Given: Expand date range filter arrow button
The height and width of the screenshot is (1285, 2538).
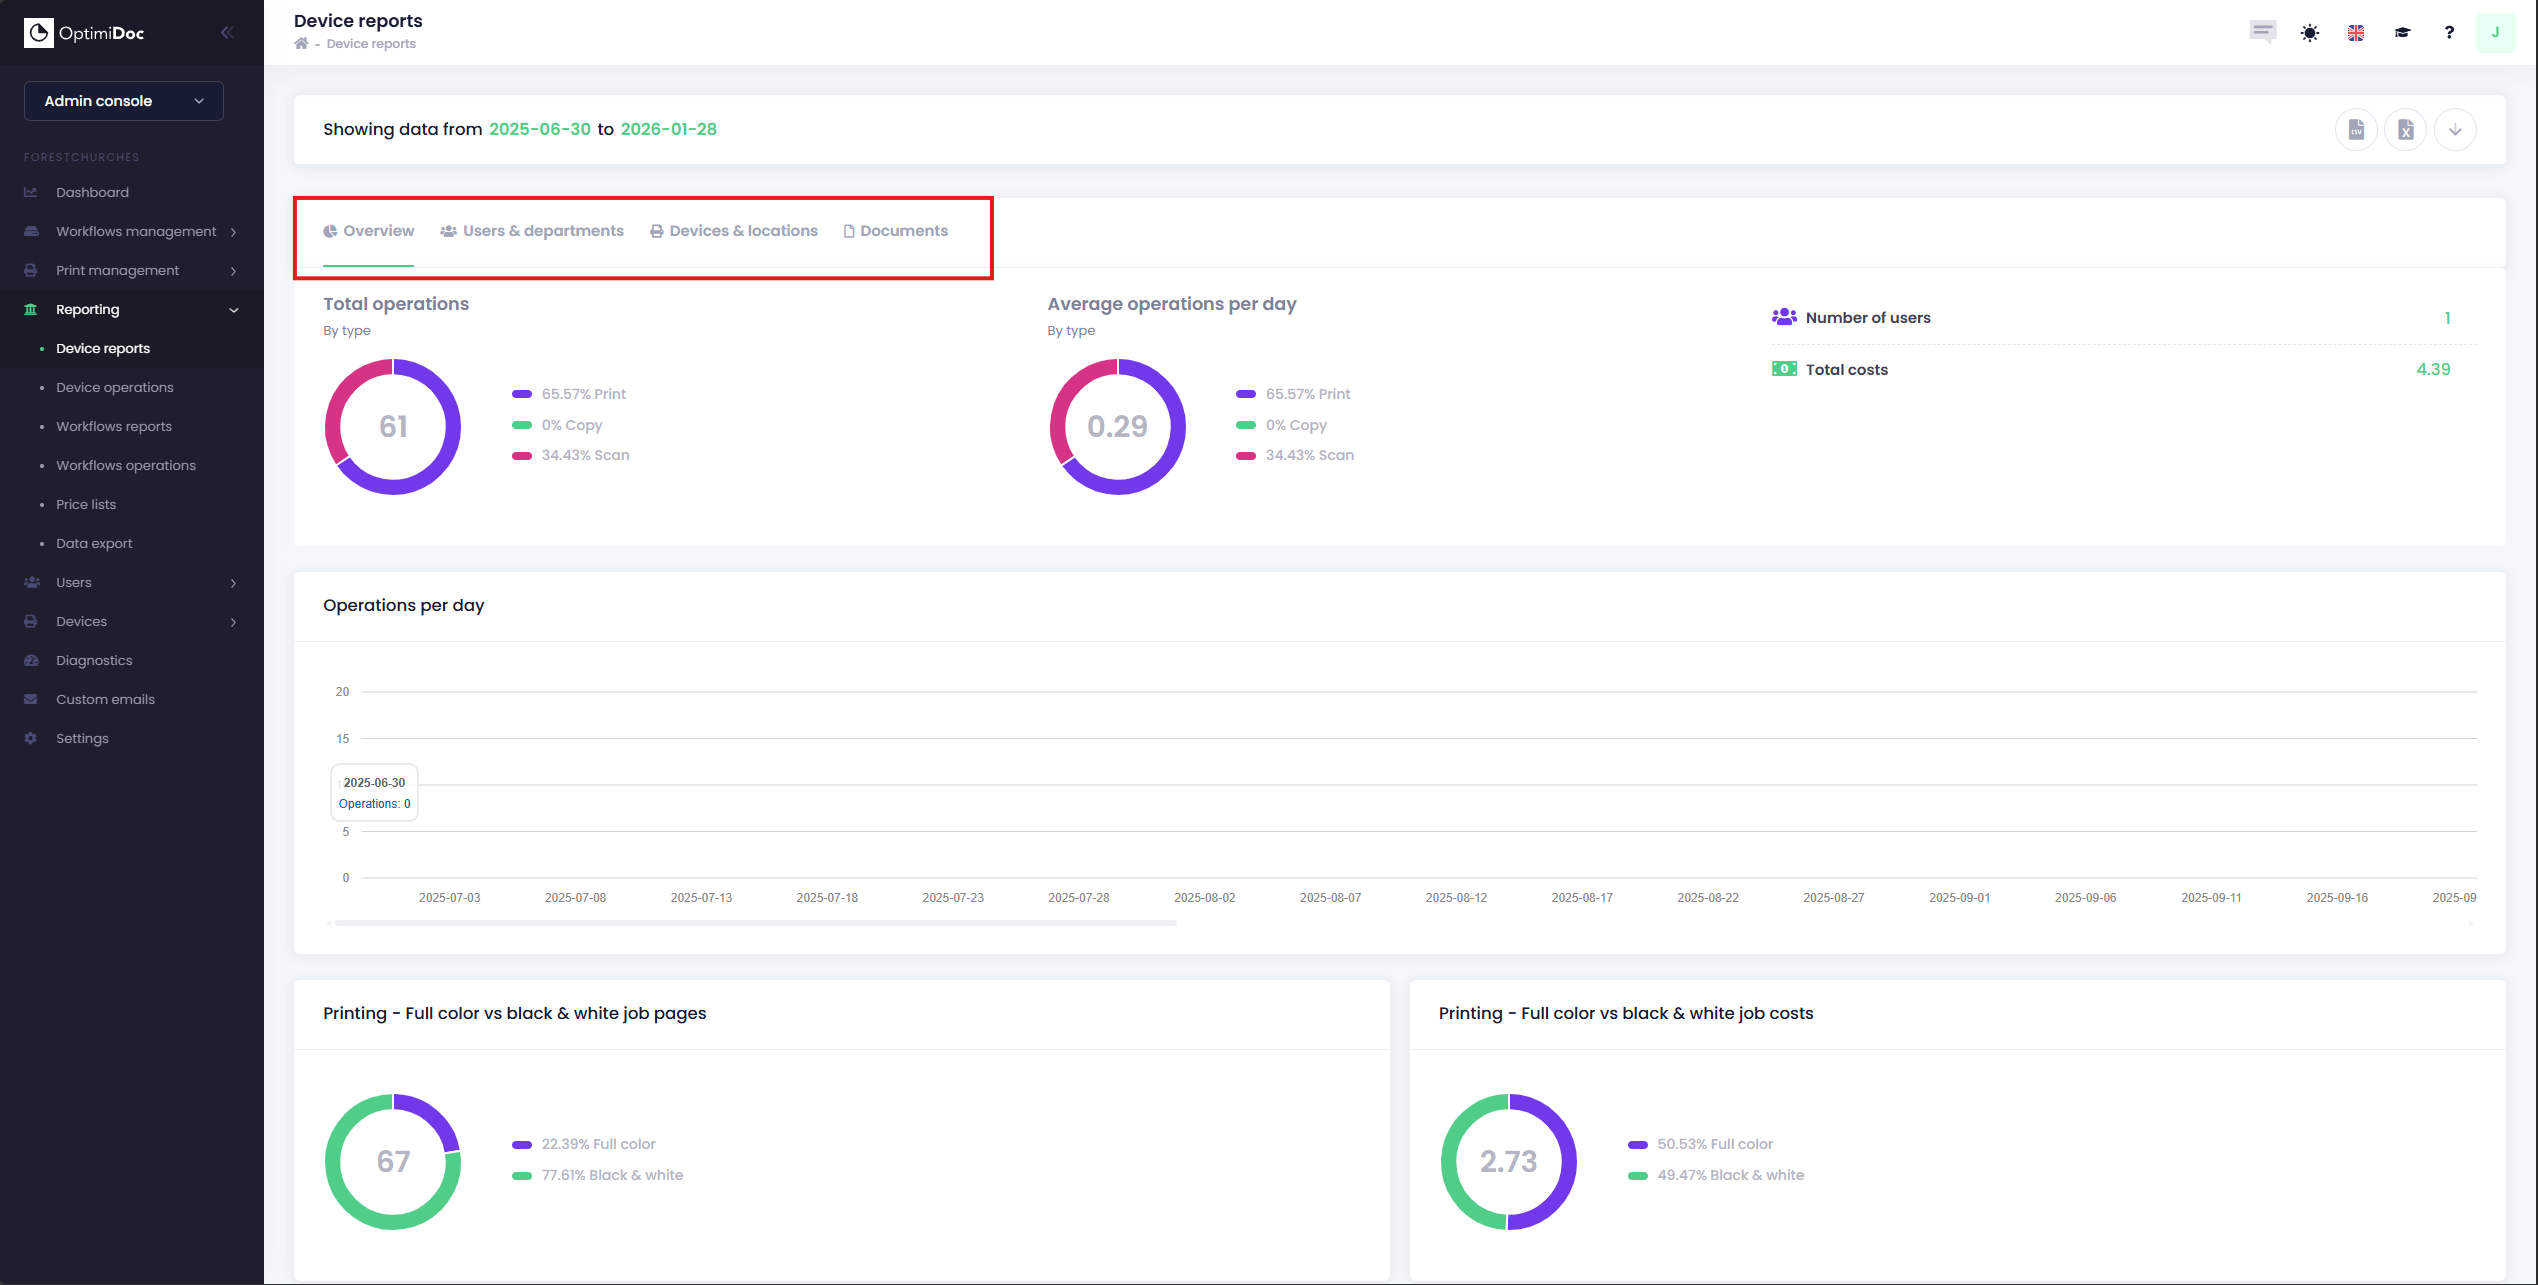Looking at the screenshot, I should [2454, 130].
